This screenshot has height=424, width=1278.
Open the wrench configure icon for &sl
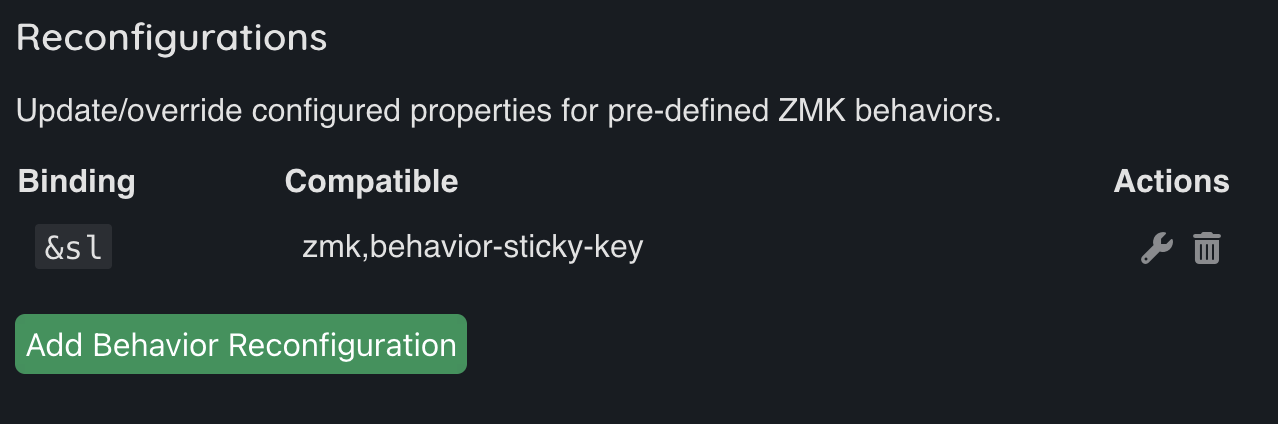1156,248
